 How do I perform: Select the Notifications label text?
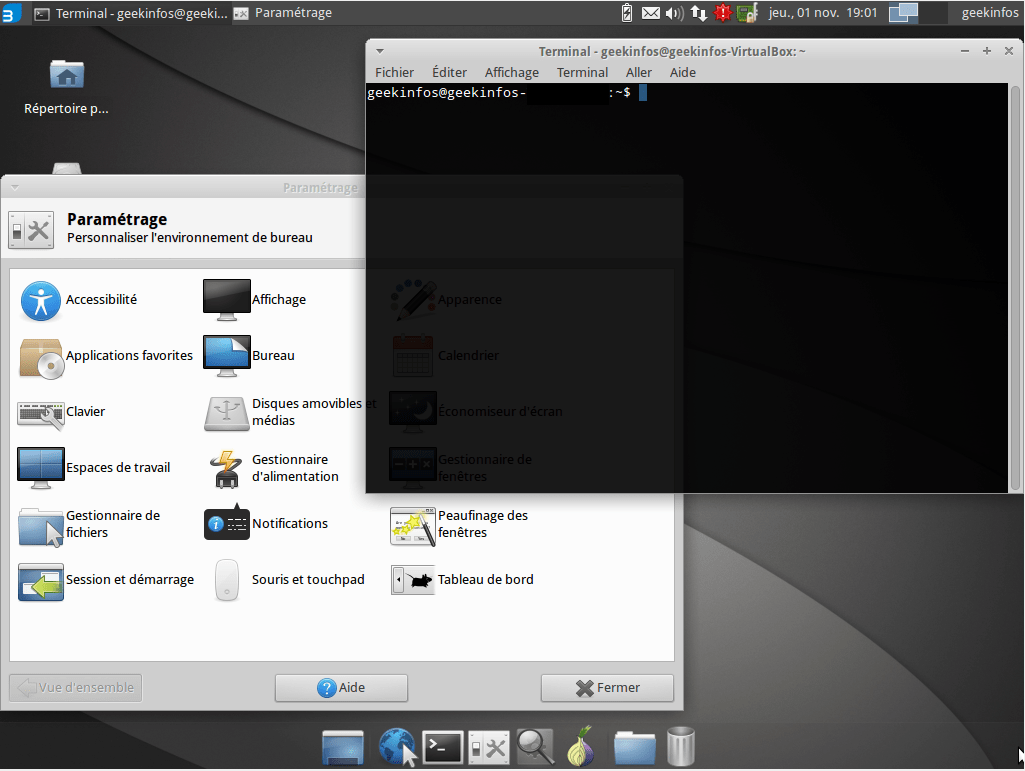click(x=290, y=523)
